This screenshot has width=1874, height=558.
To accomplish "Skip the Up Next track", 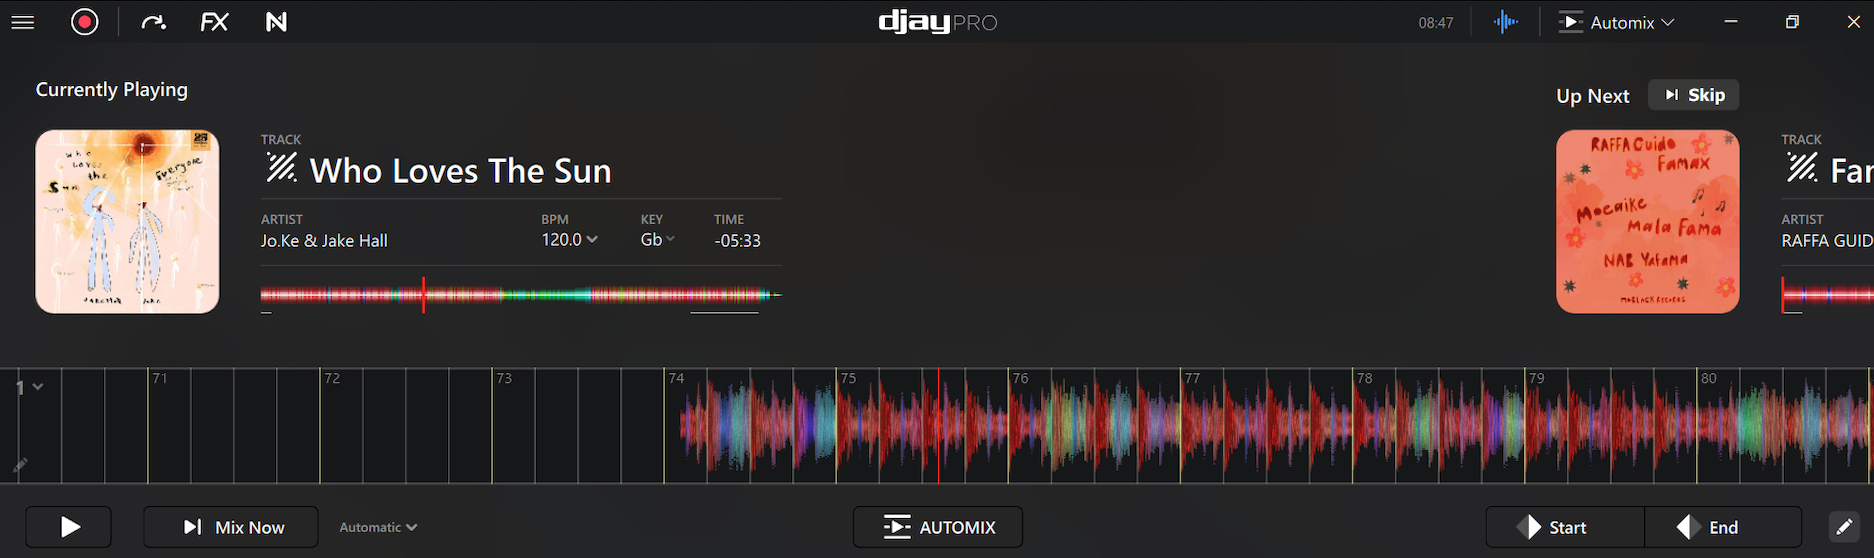I will tap(1694, 95).
